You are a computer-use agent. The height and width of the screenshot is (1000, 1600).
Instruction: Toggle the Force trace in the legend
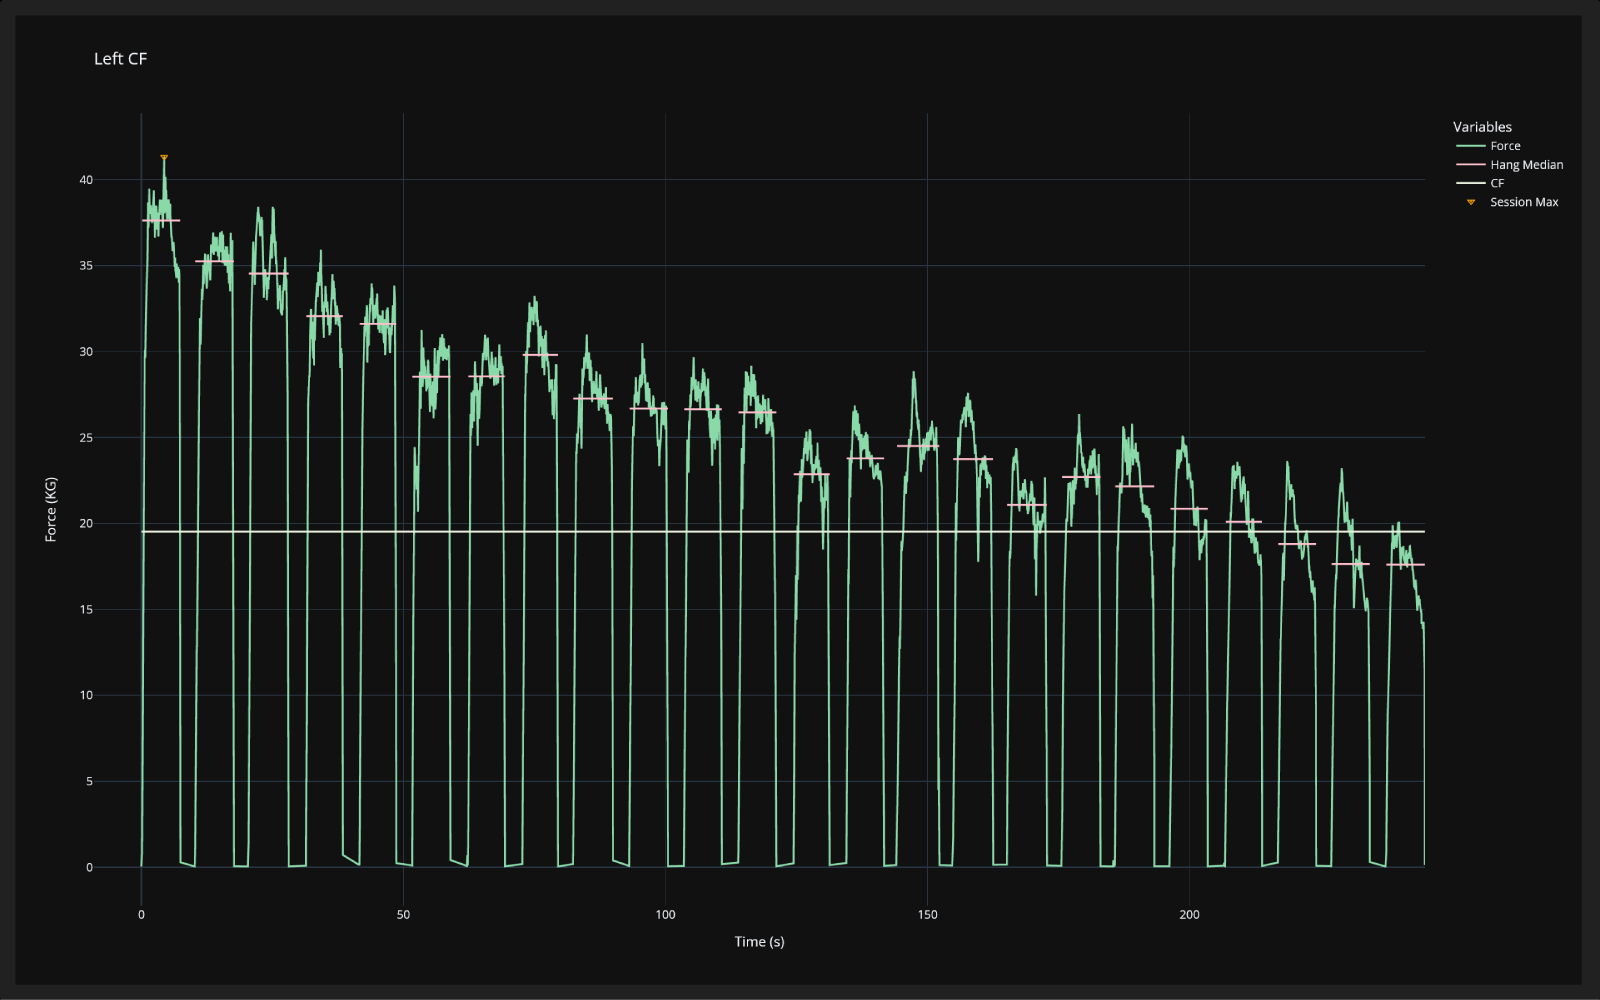coord(1504,146)
